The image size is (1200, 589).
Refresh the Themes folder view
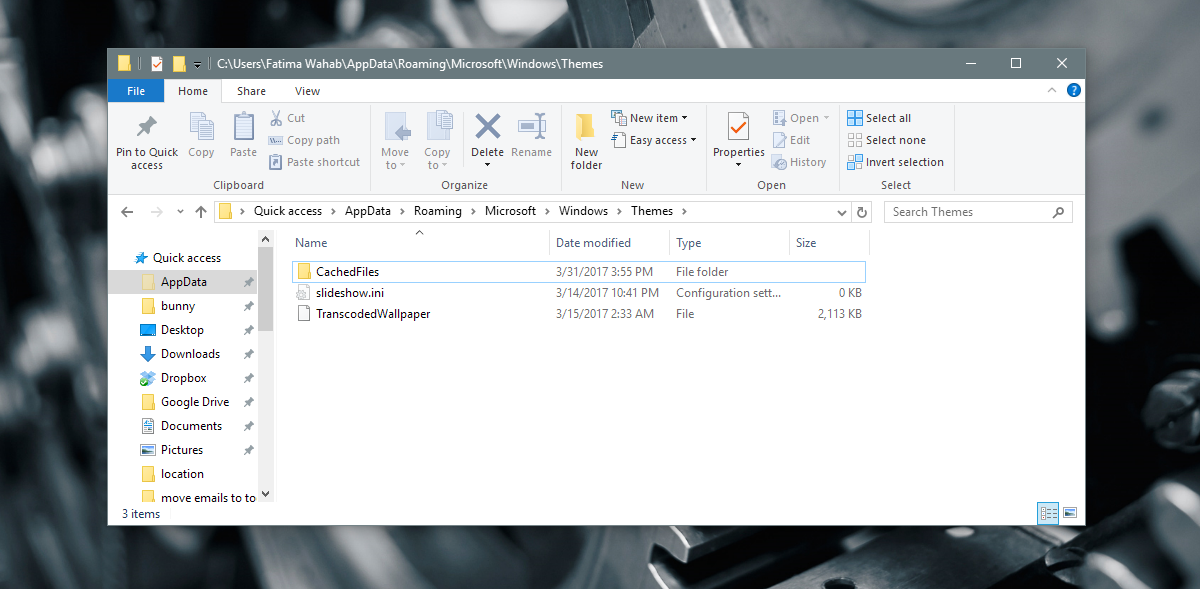[x=862, y=212]
